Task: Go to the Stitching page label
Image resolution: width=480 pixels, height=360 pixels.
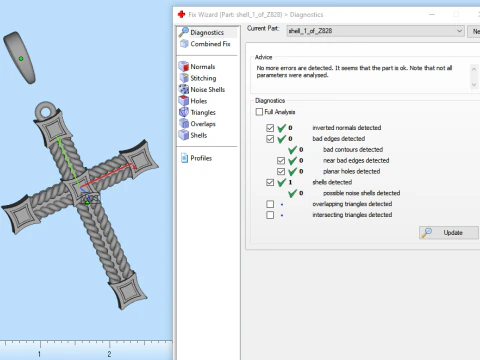Action: [203, 78]
